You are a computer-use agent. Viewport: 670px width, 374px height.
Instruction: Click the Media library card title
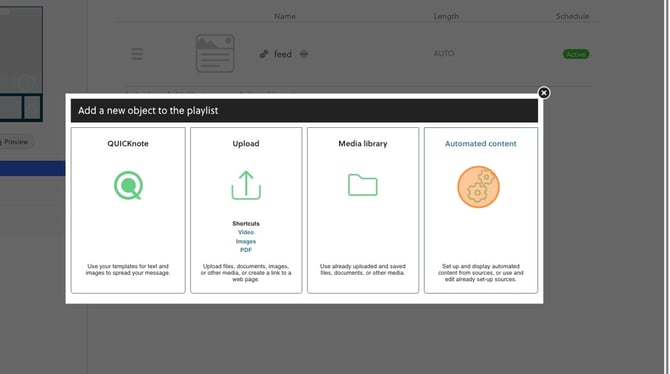coord(363,144)
